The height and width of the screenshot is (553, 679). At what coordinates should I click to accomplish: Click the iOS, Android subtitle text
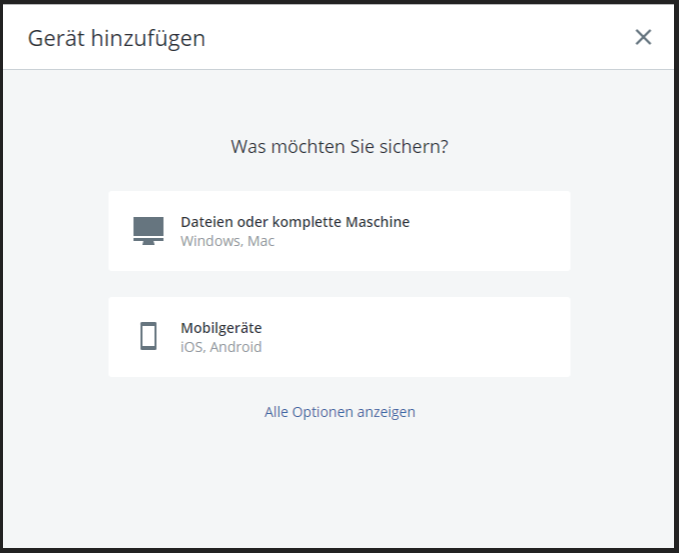coord(221,347)
